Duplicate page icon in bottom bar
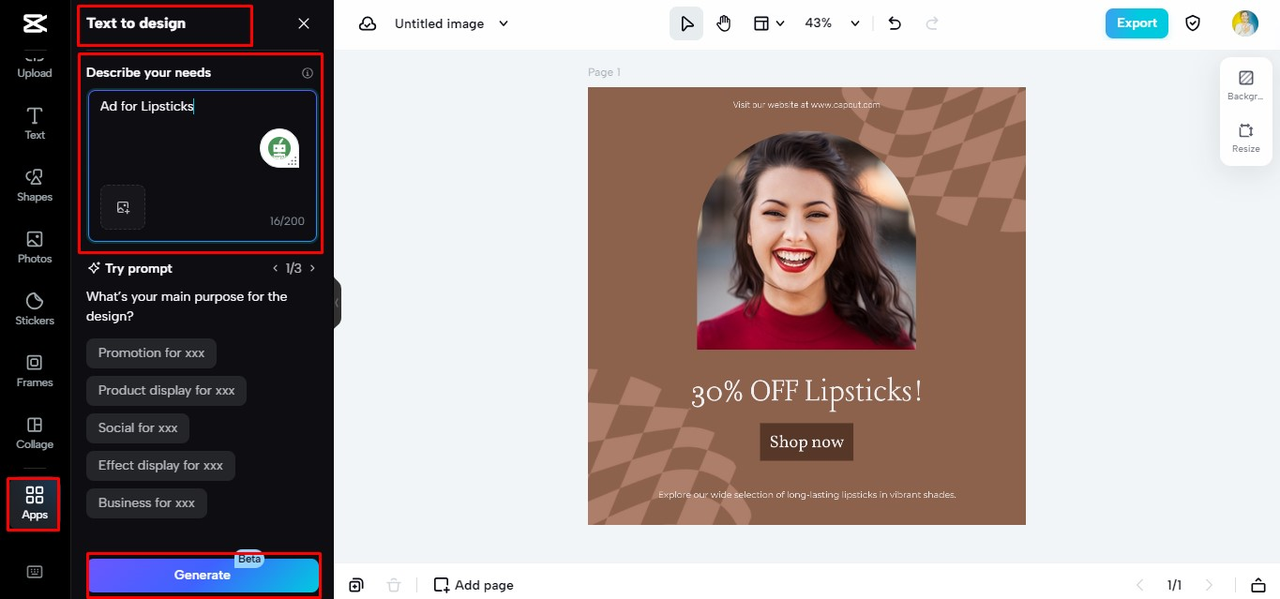Viewport: 1280px width, 599px height. (x=357, y=585)
